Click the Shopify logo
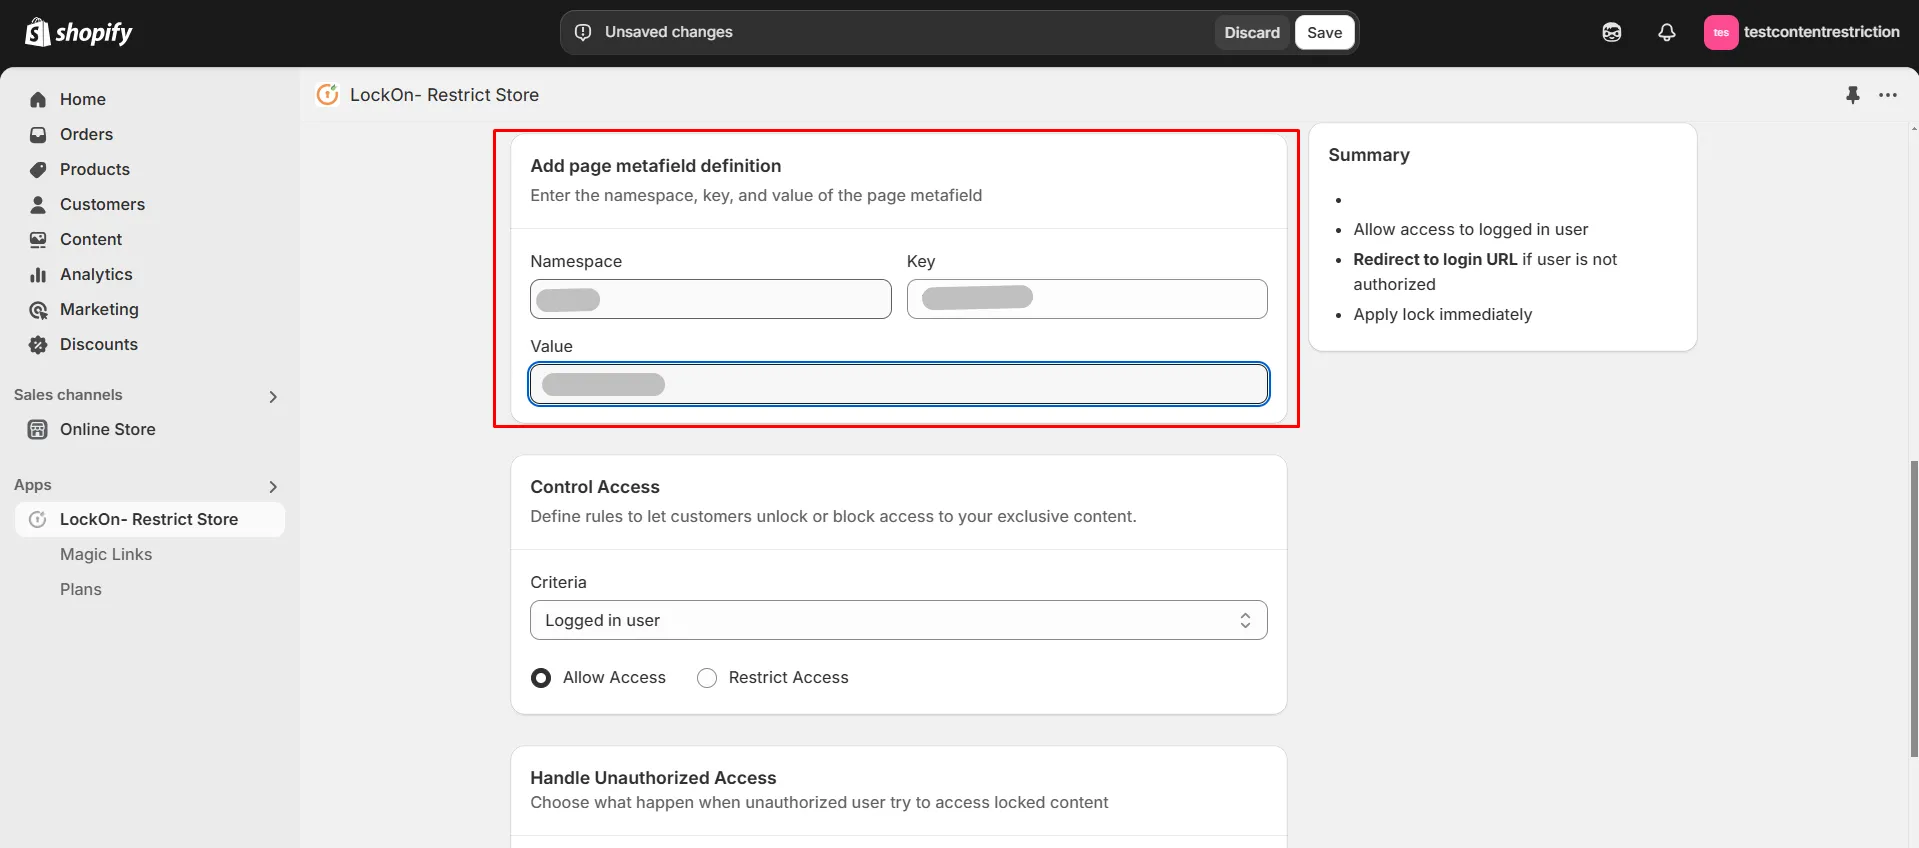Image resolution: width=1919 pixels, height=848 pixels. click(x=78, y=32)
